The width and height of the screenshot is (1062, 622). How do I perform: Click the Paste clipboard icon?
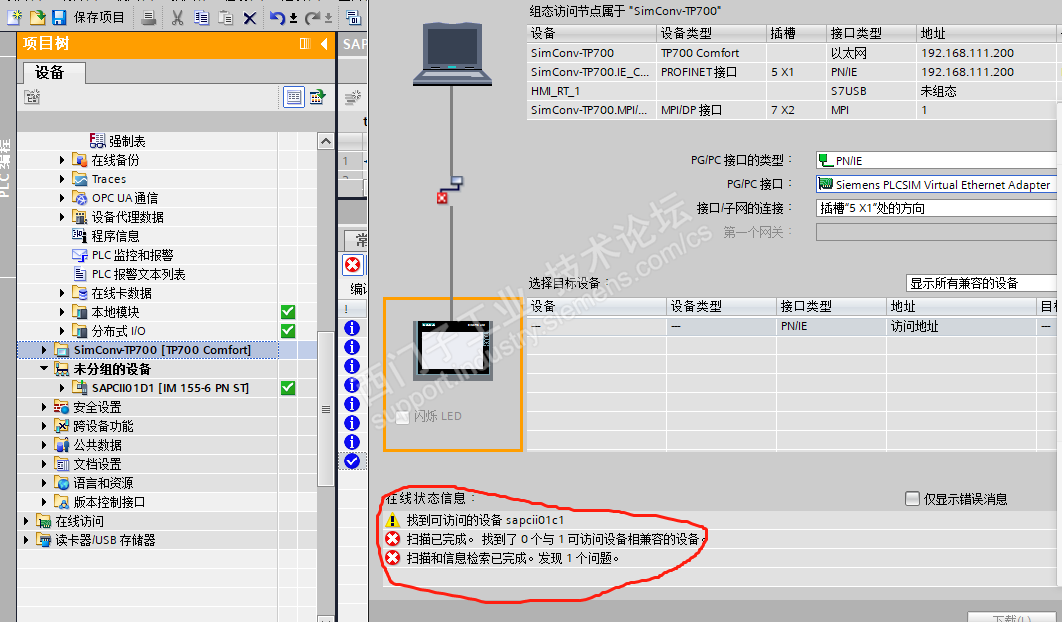click(226, 18)
